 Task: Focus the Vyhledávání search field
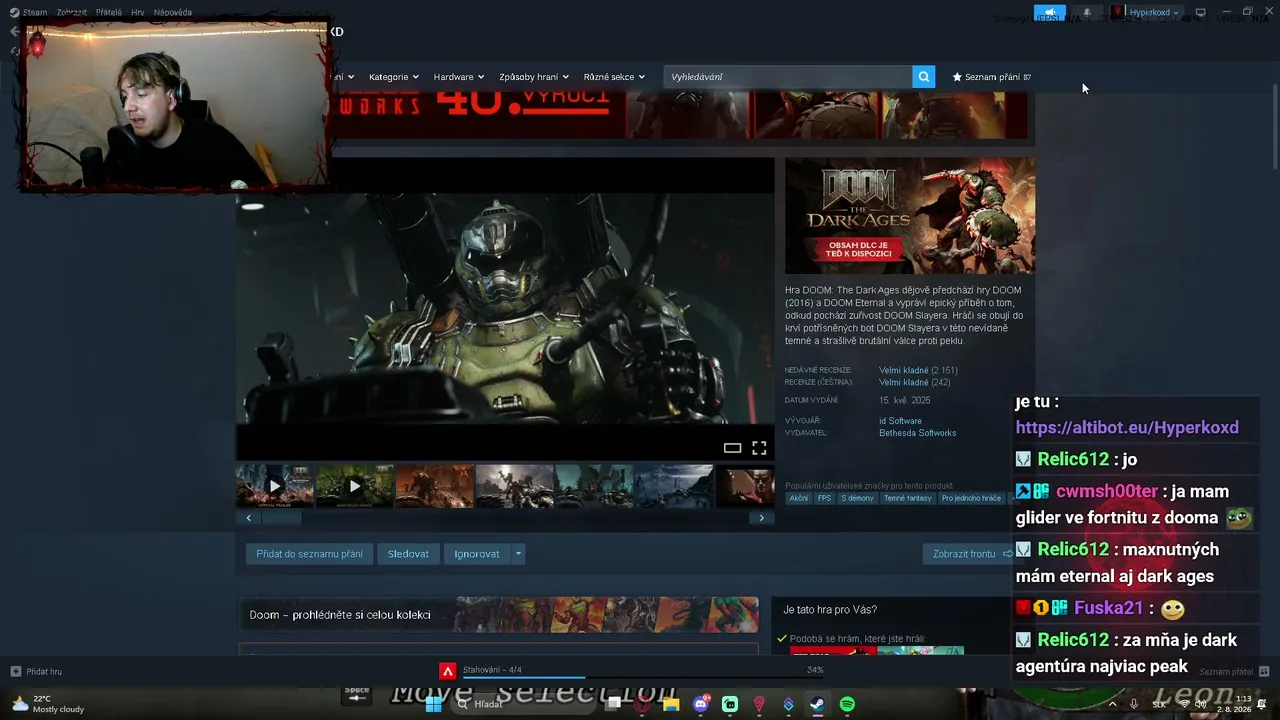pos(787,77)
